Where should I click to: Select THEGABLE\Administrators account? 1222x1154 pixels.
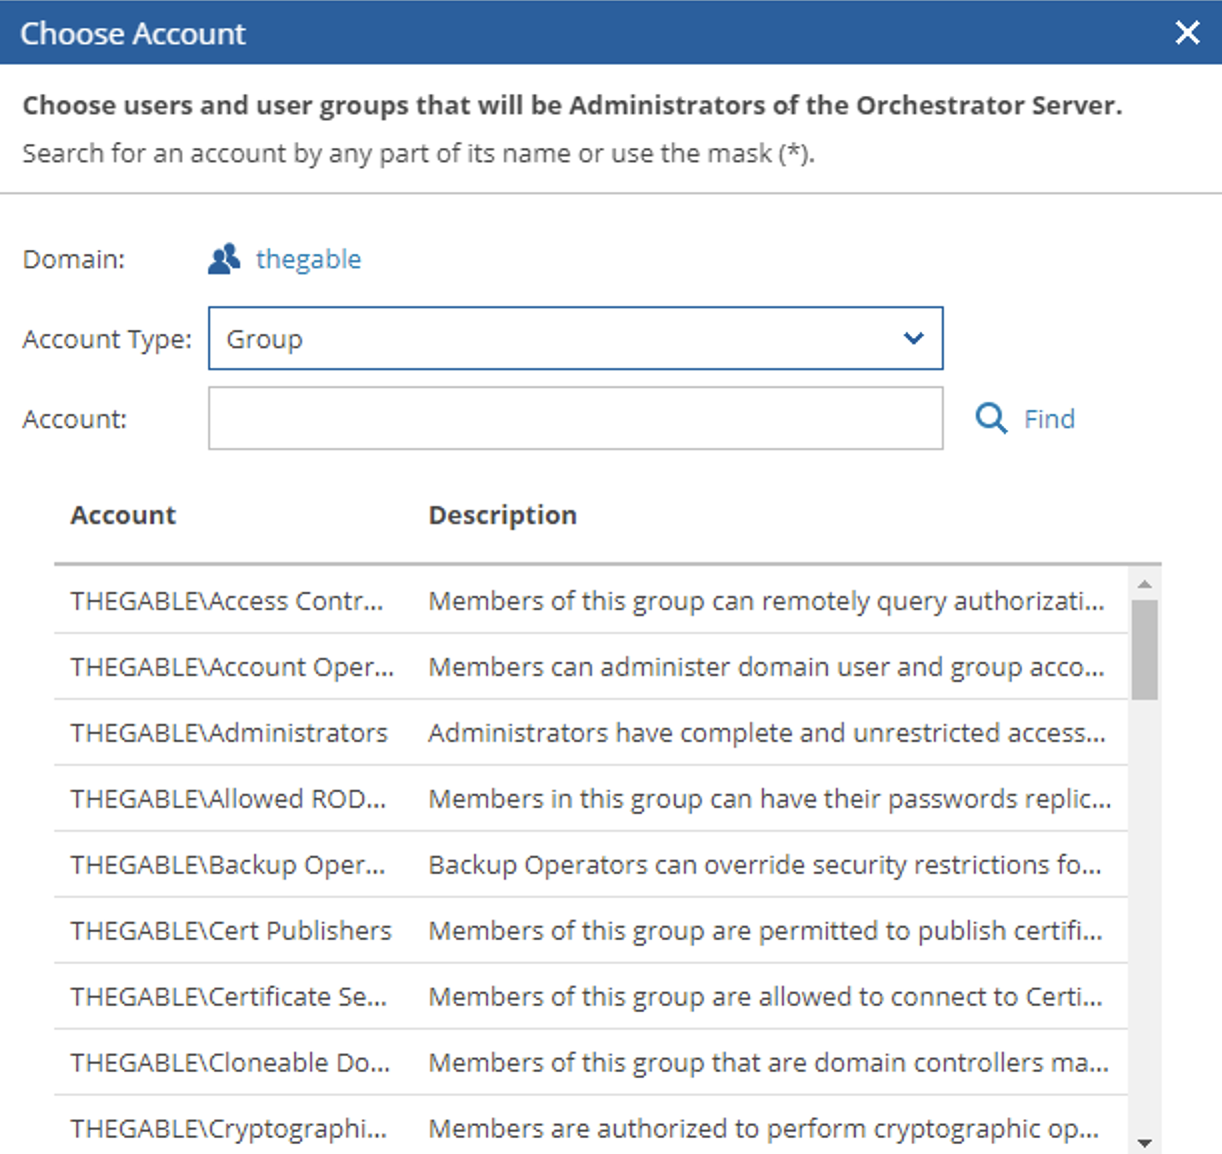[x=229, y=733]
